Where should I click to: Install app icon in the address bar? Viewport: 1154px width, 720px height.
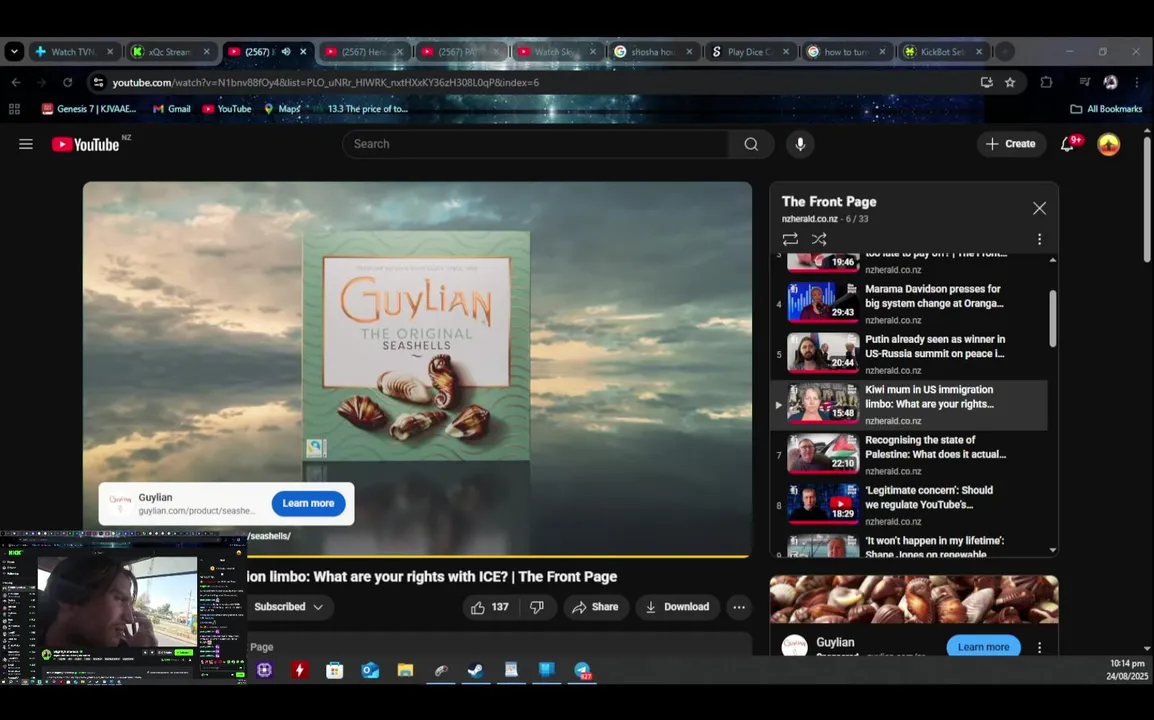click(x=986, y=82)
